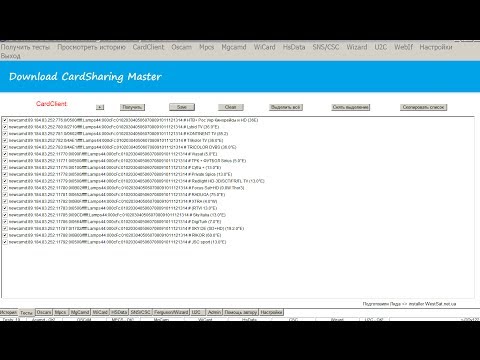The width and height of the screenshot is (480, 360).
Task: Toggle checkbox for Viasat (5.0°E) line
Action: pos(5,154)
